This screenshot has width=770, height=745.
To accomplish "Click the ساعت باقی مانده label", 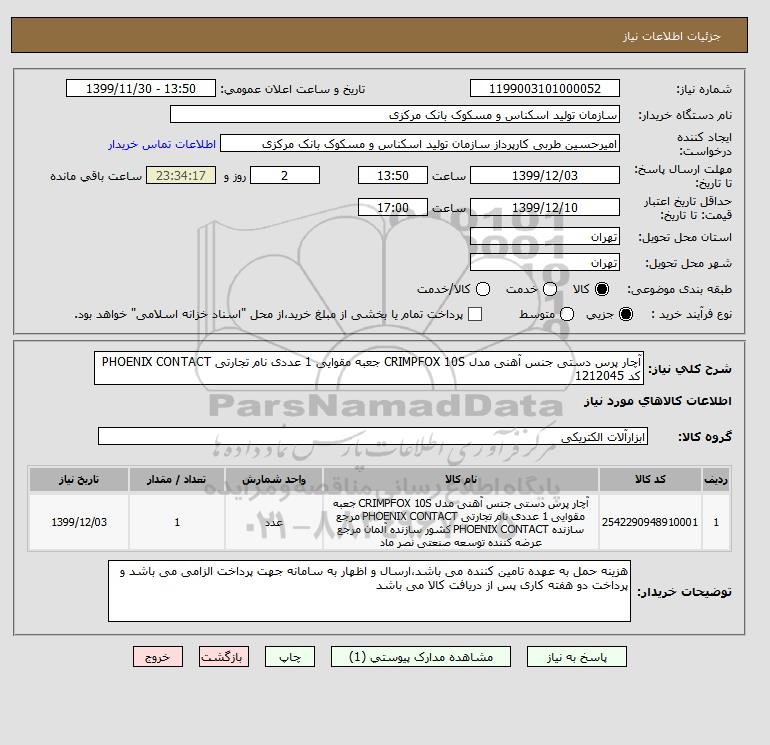I will point(96,176).
